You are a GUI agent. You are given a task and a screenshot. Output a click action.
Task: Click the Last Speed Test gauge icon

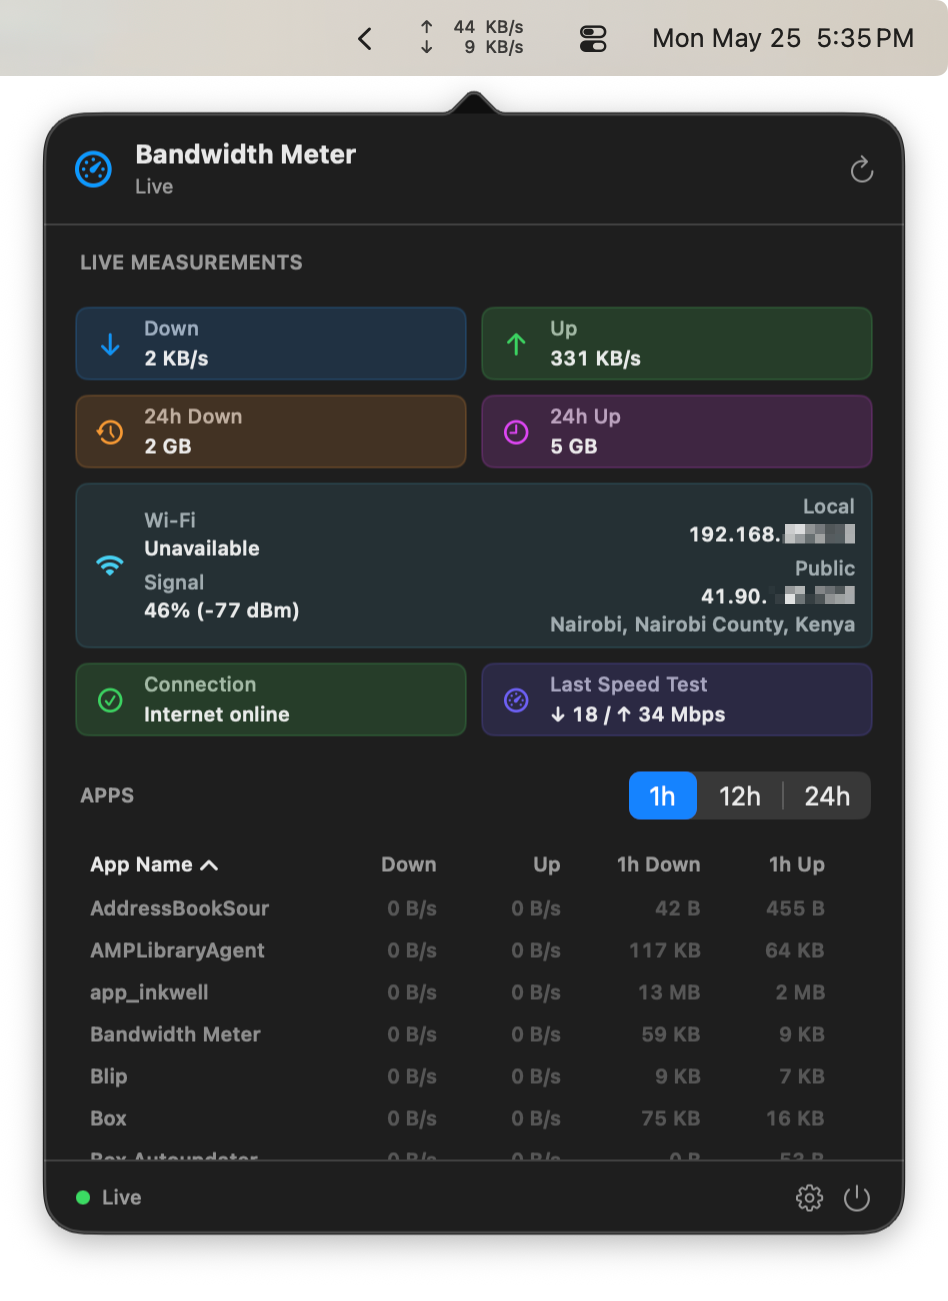516,700
